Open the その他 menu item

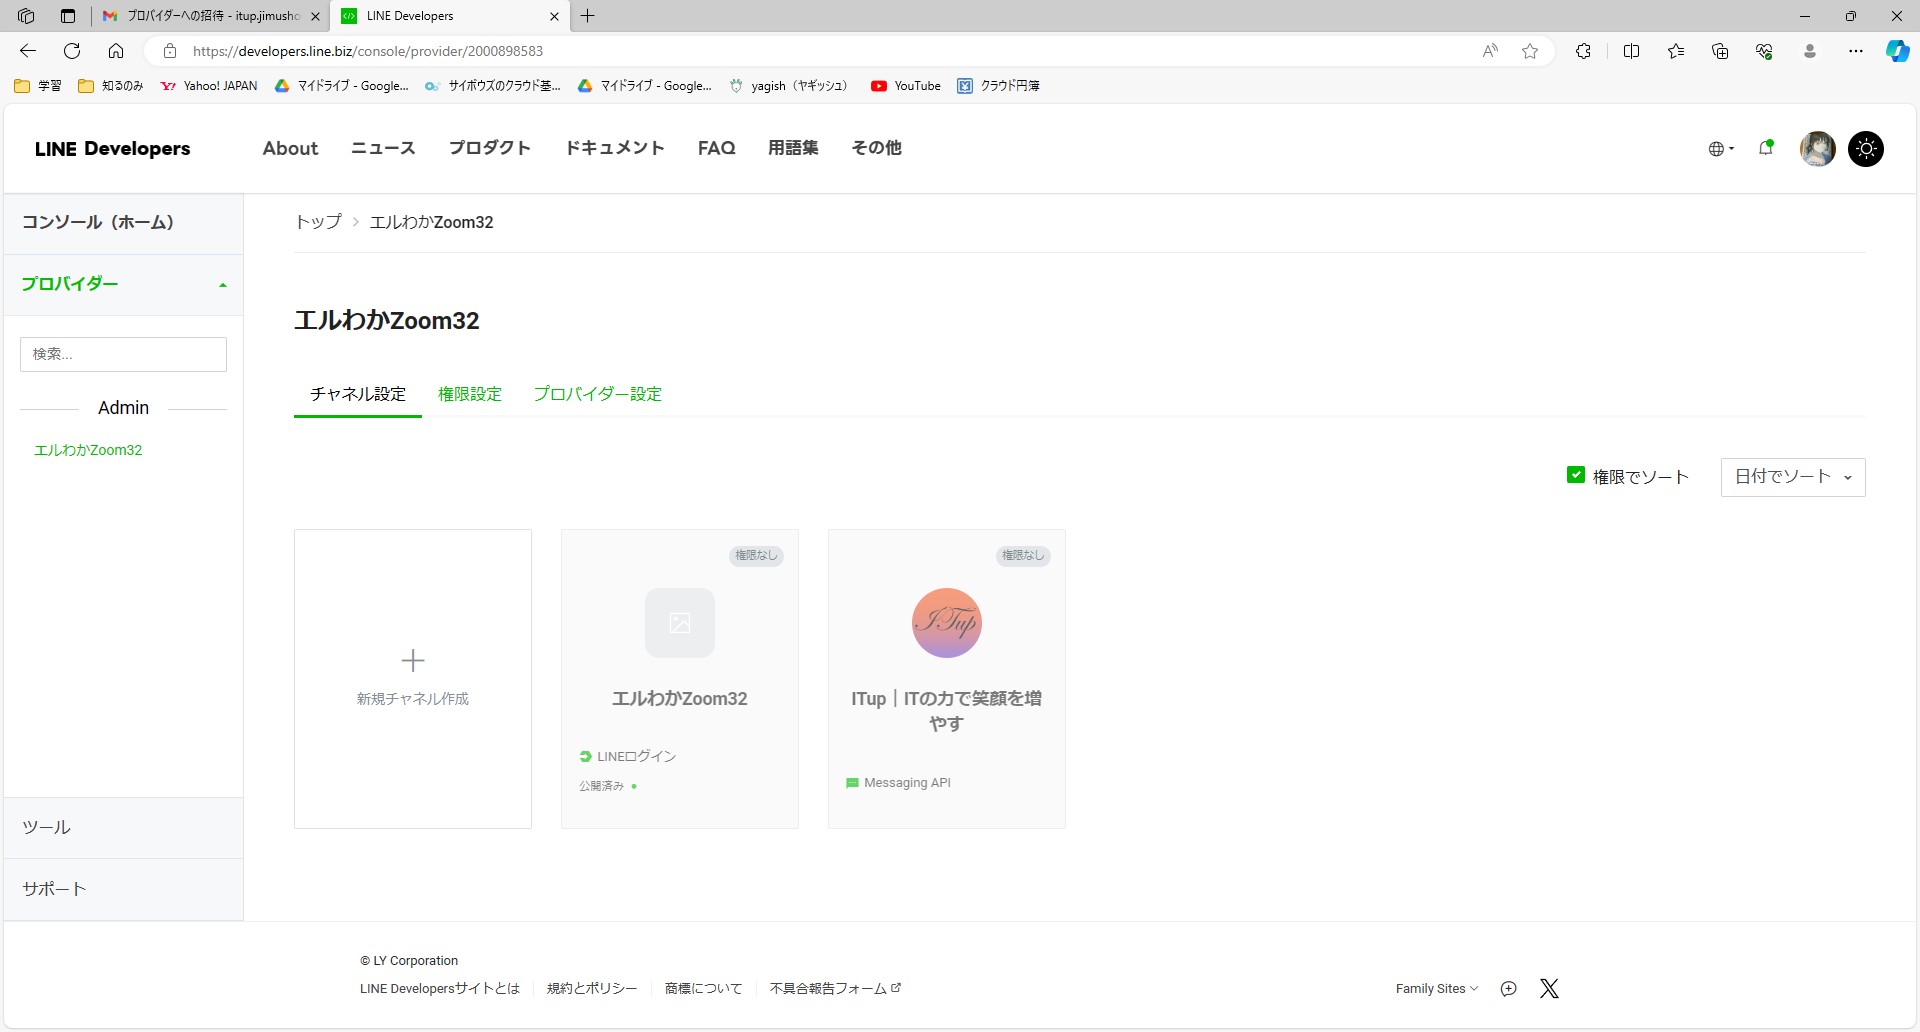(x=876, y=148)
